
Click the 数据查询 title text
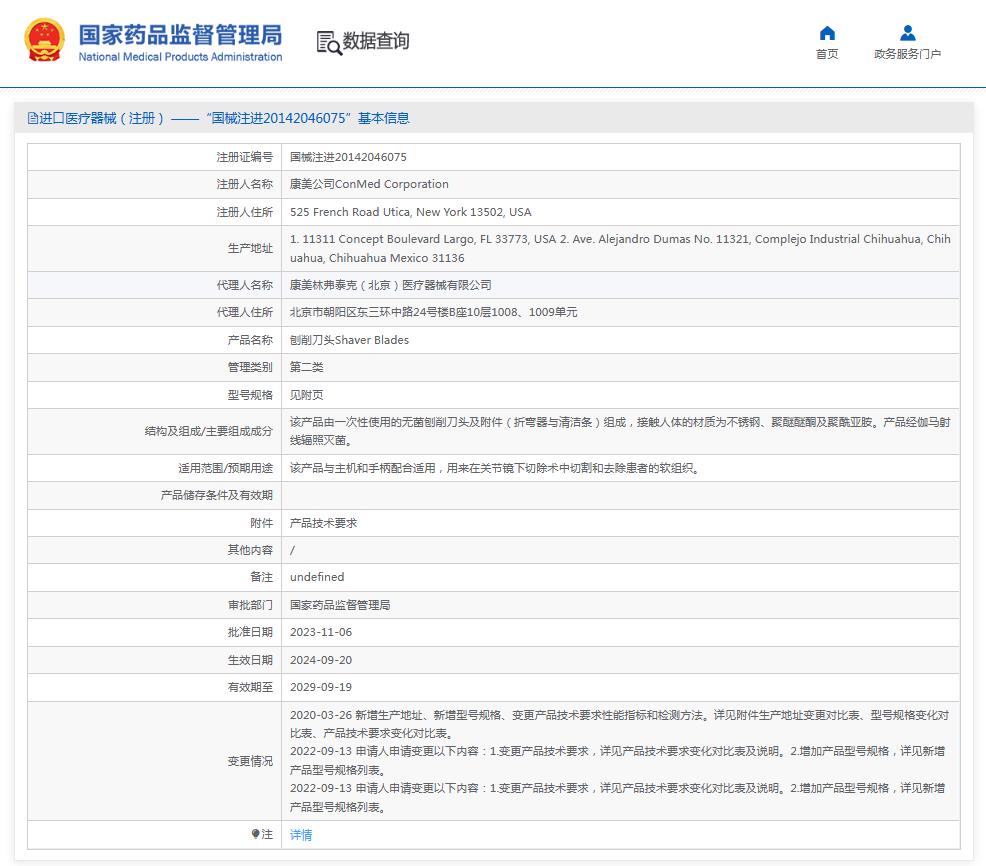[x=376, y=41]
